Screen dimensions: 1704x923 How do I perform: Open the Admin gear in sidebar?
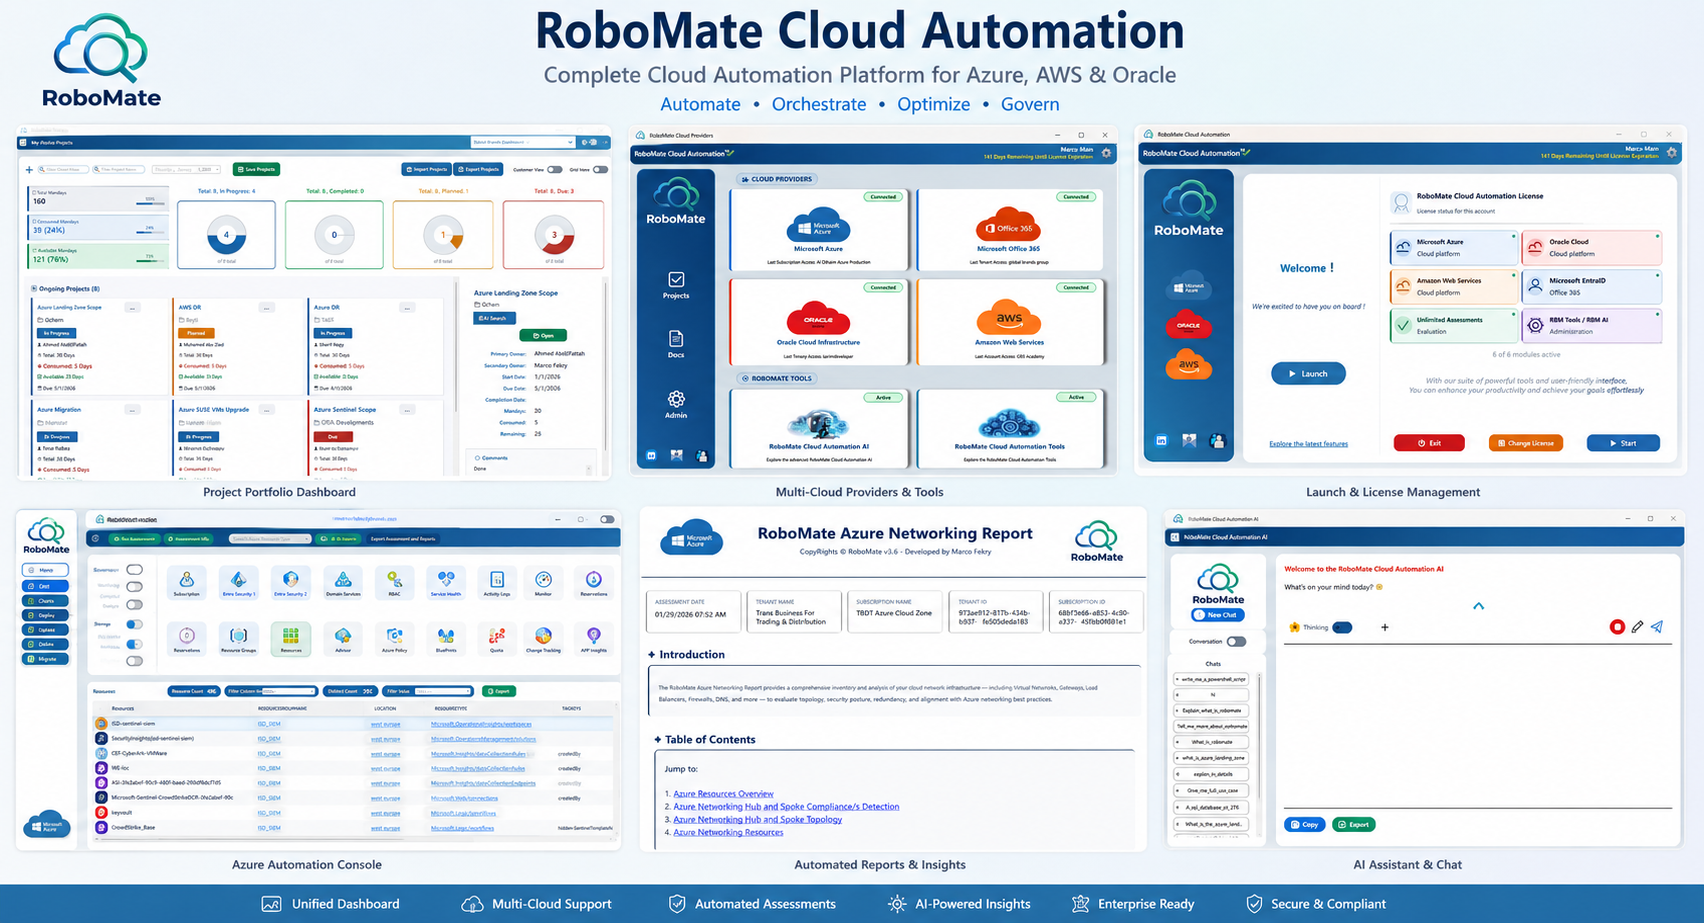point(676,404)
